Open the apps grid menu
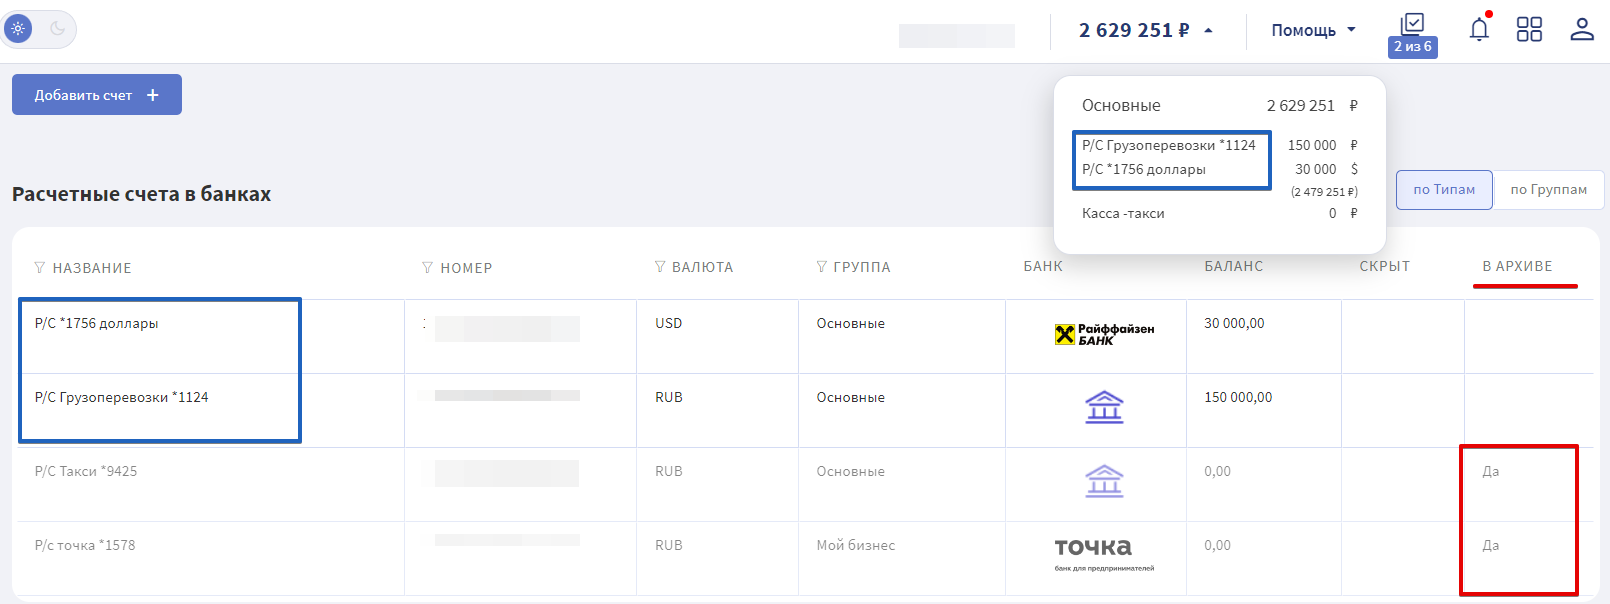 [1529, 30]
